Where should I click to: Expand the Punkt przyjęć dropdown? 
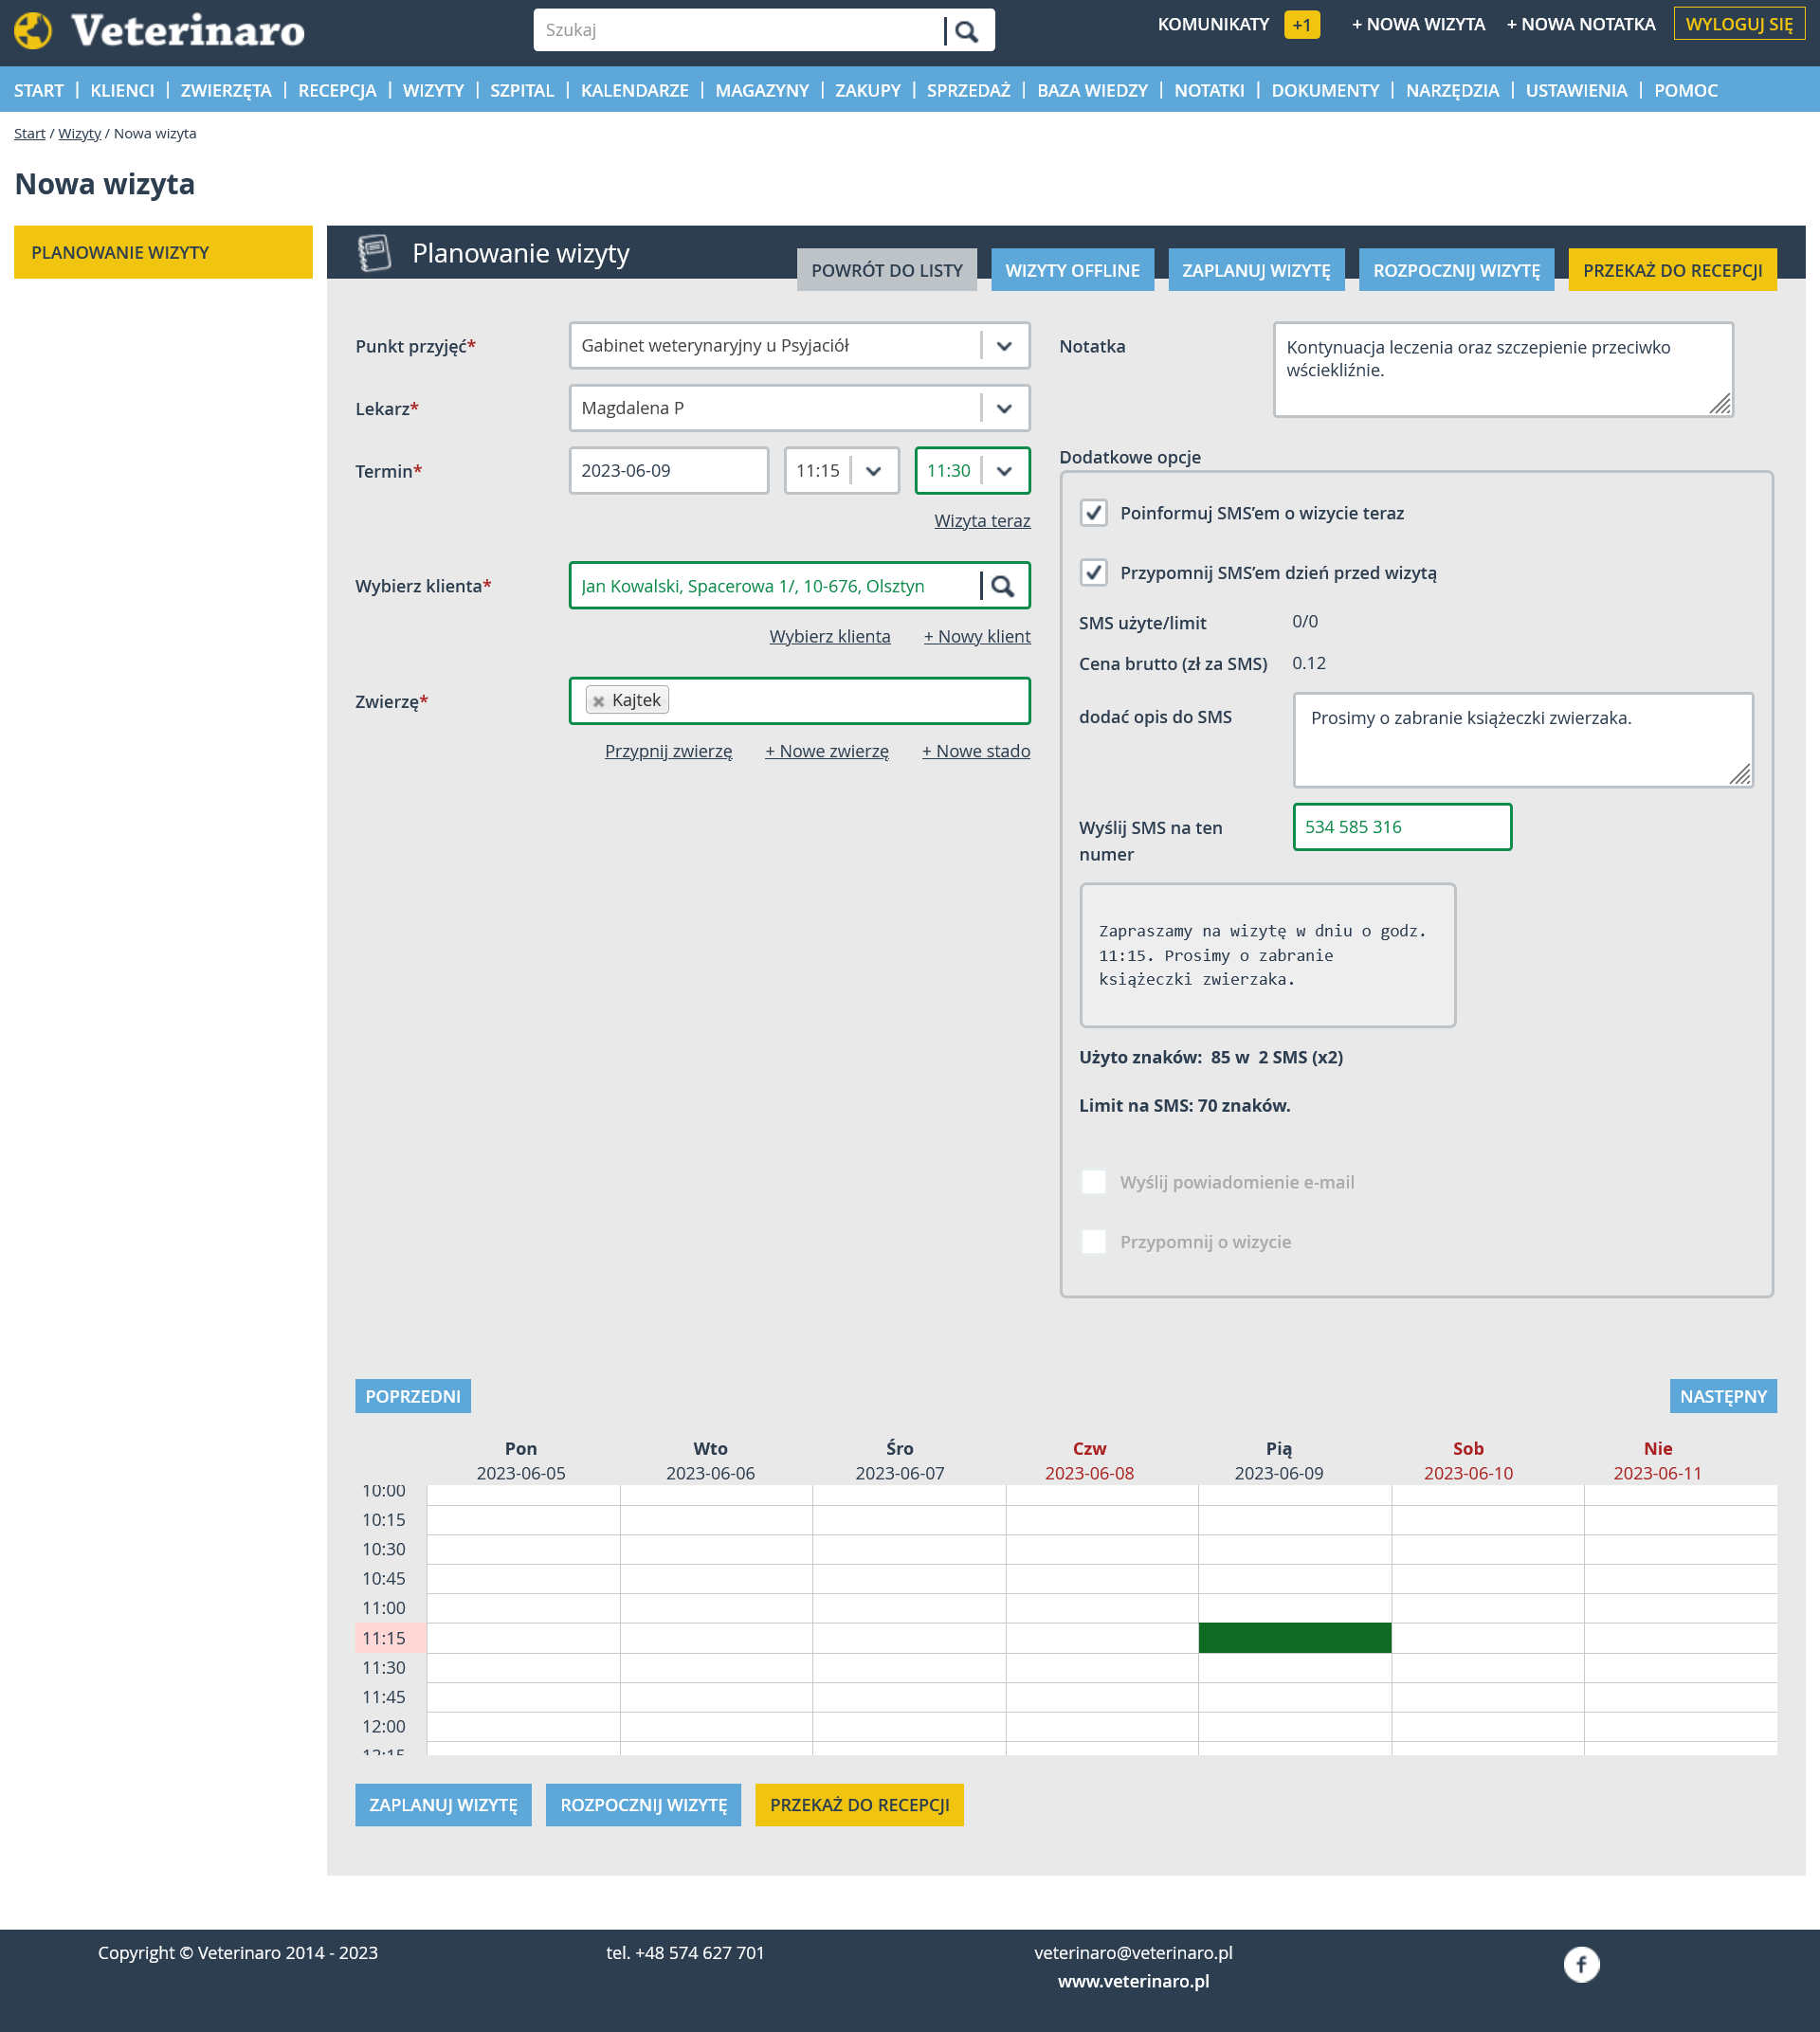(x=1004, y=346)
